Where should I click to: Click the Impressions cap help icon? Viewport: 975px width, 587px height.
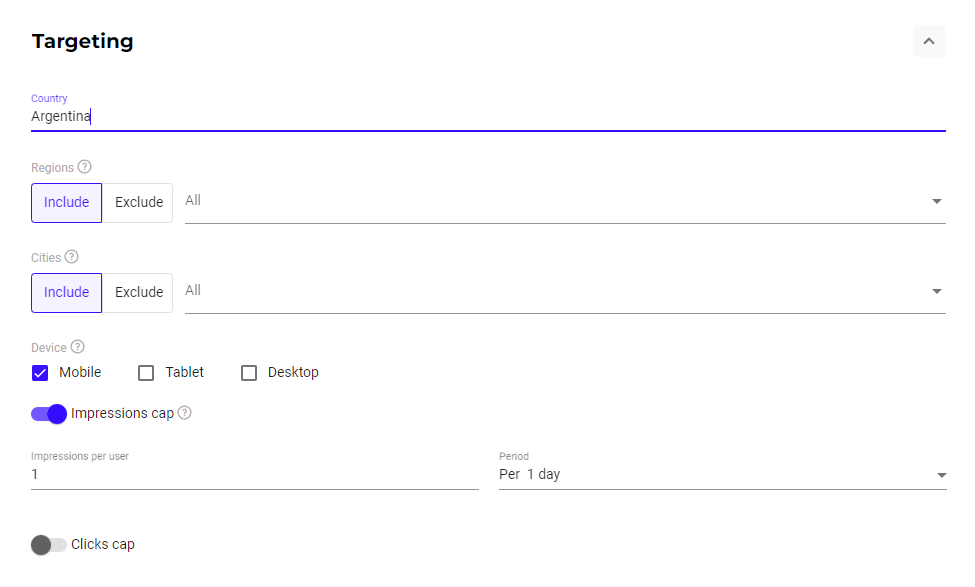(184, 413)
